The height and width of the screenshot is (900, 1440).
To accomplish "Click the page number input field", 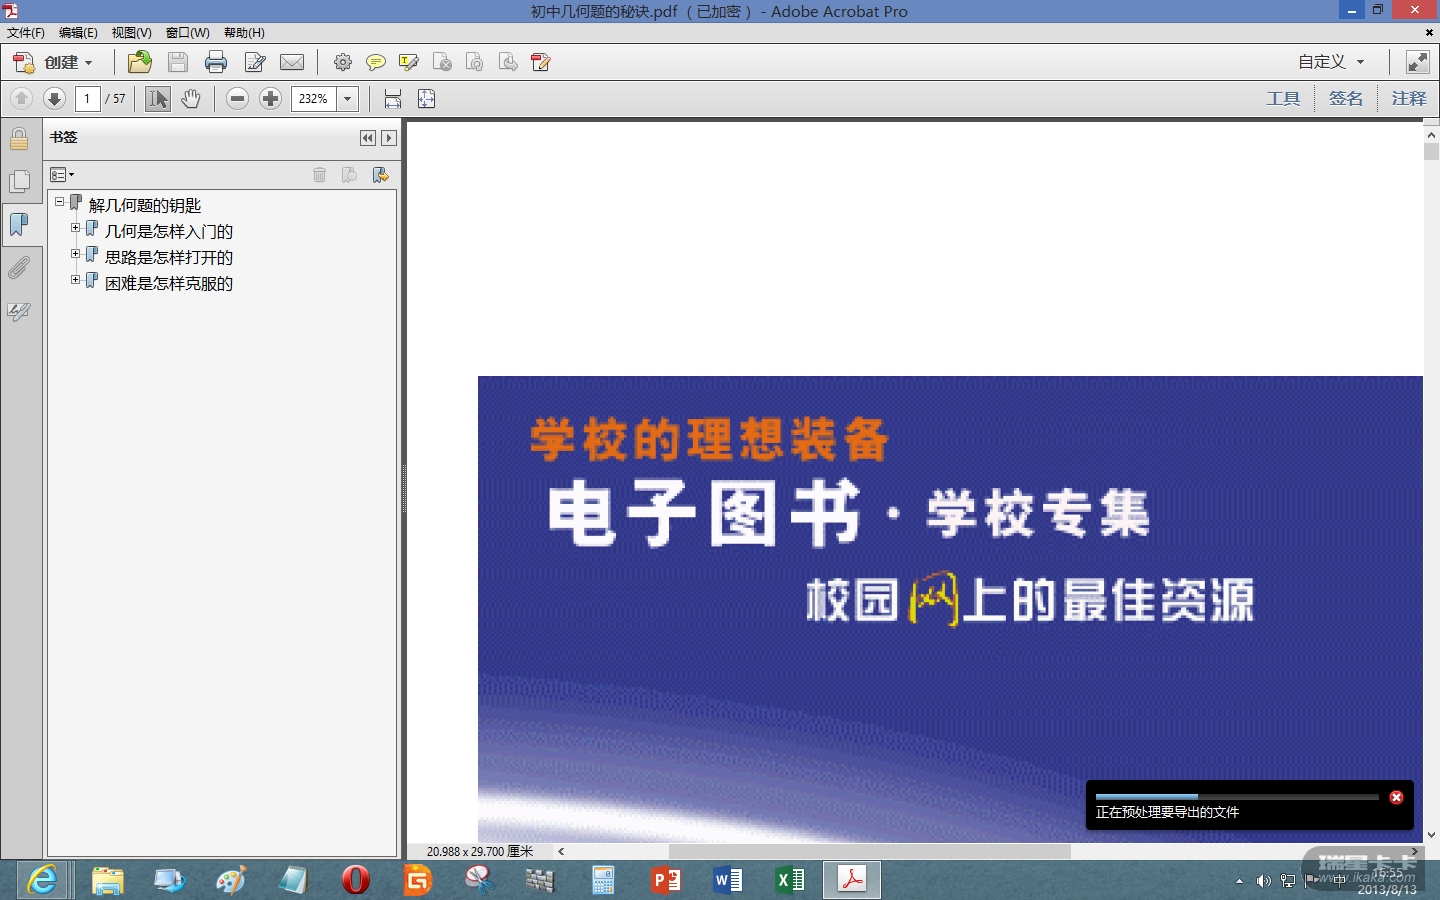I will click(88, 98).
